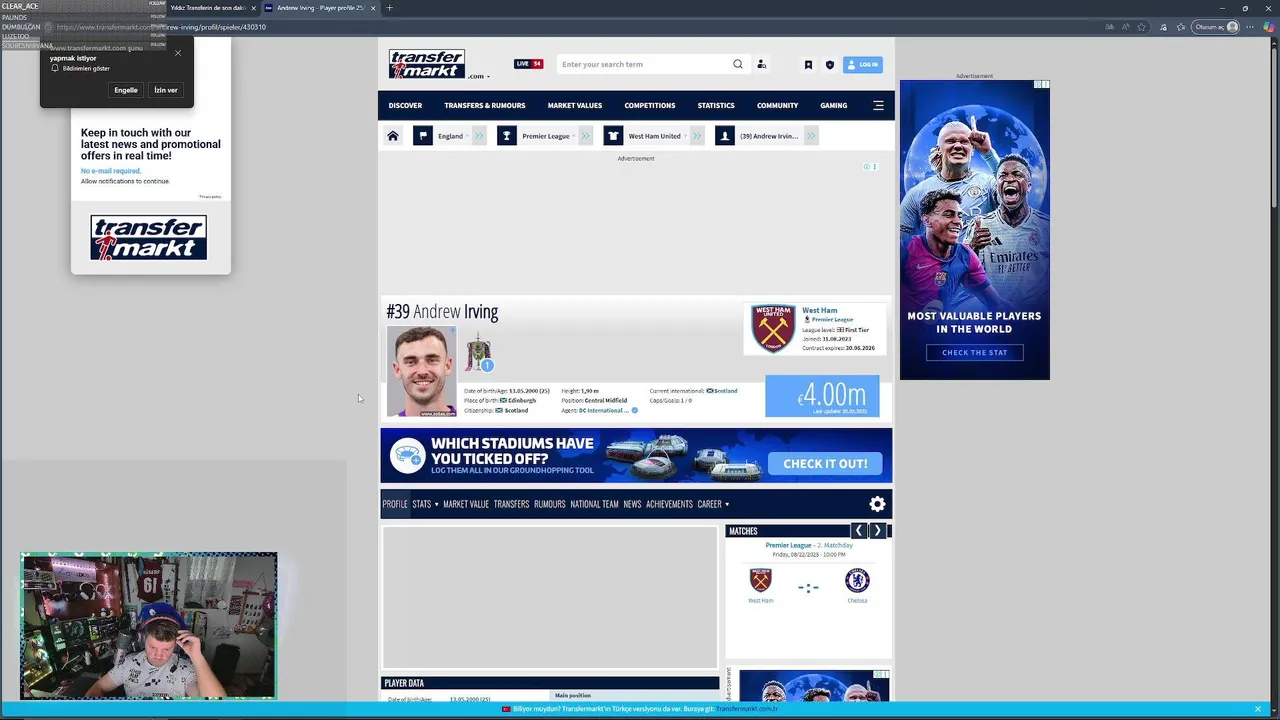The height and width of the screenshot is (720, 1280).
Task: Open the Market Values menu
Action: pyautogui.click(x=575, y=105)
